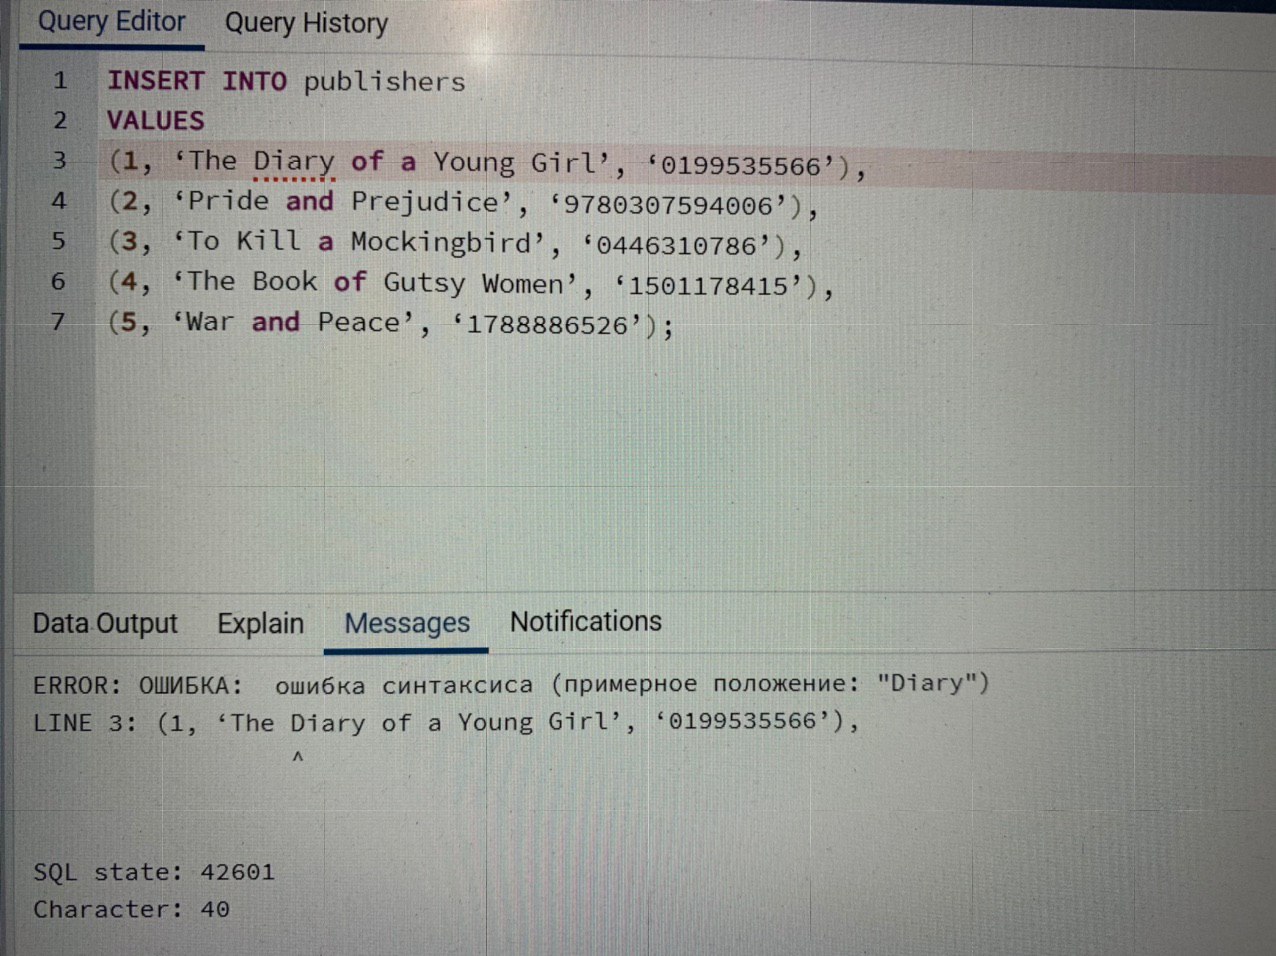Screen dimensions: 1276x956
Task: Click the '1501178415' value on line 6
Action: pos(709,286)
